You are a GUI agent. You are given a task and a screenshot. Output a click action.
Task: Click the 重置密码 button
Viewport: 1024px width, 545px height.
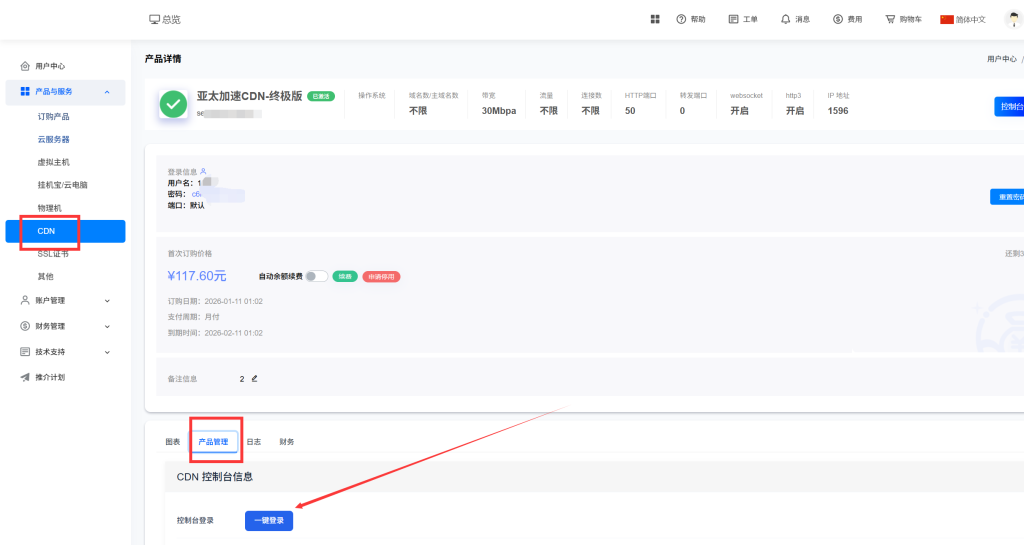[1007, 196]
